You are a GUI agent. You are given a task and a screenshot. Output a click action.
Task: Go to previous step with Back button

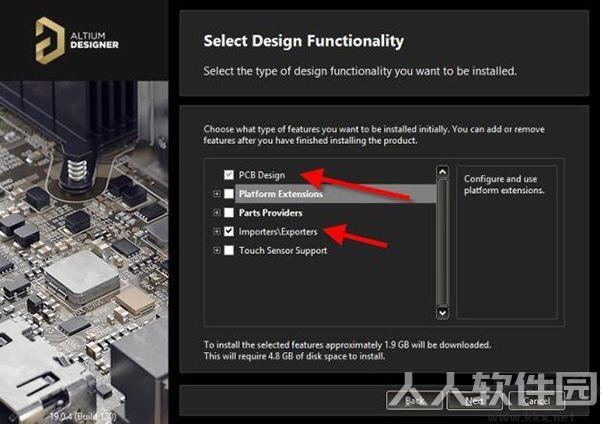pyautogui.click(x=414, y=401)
